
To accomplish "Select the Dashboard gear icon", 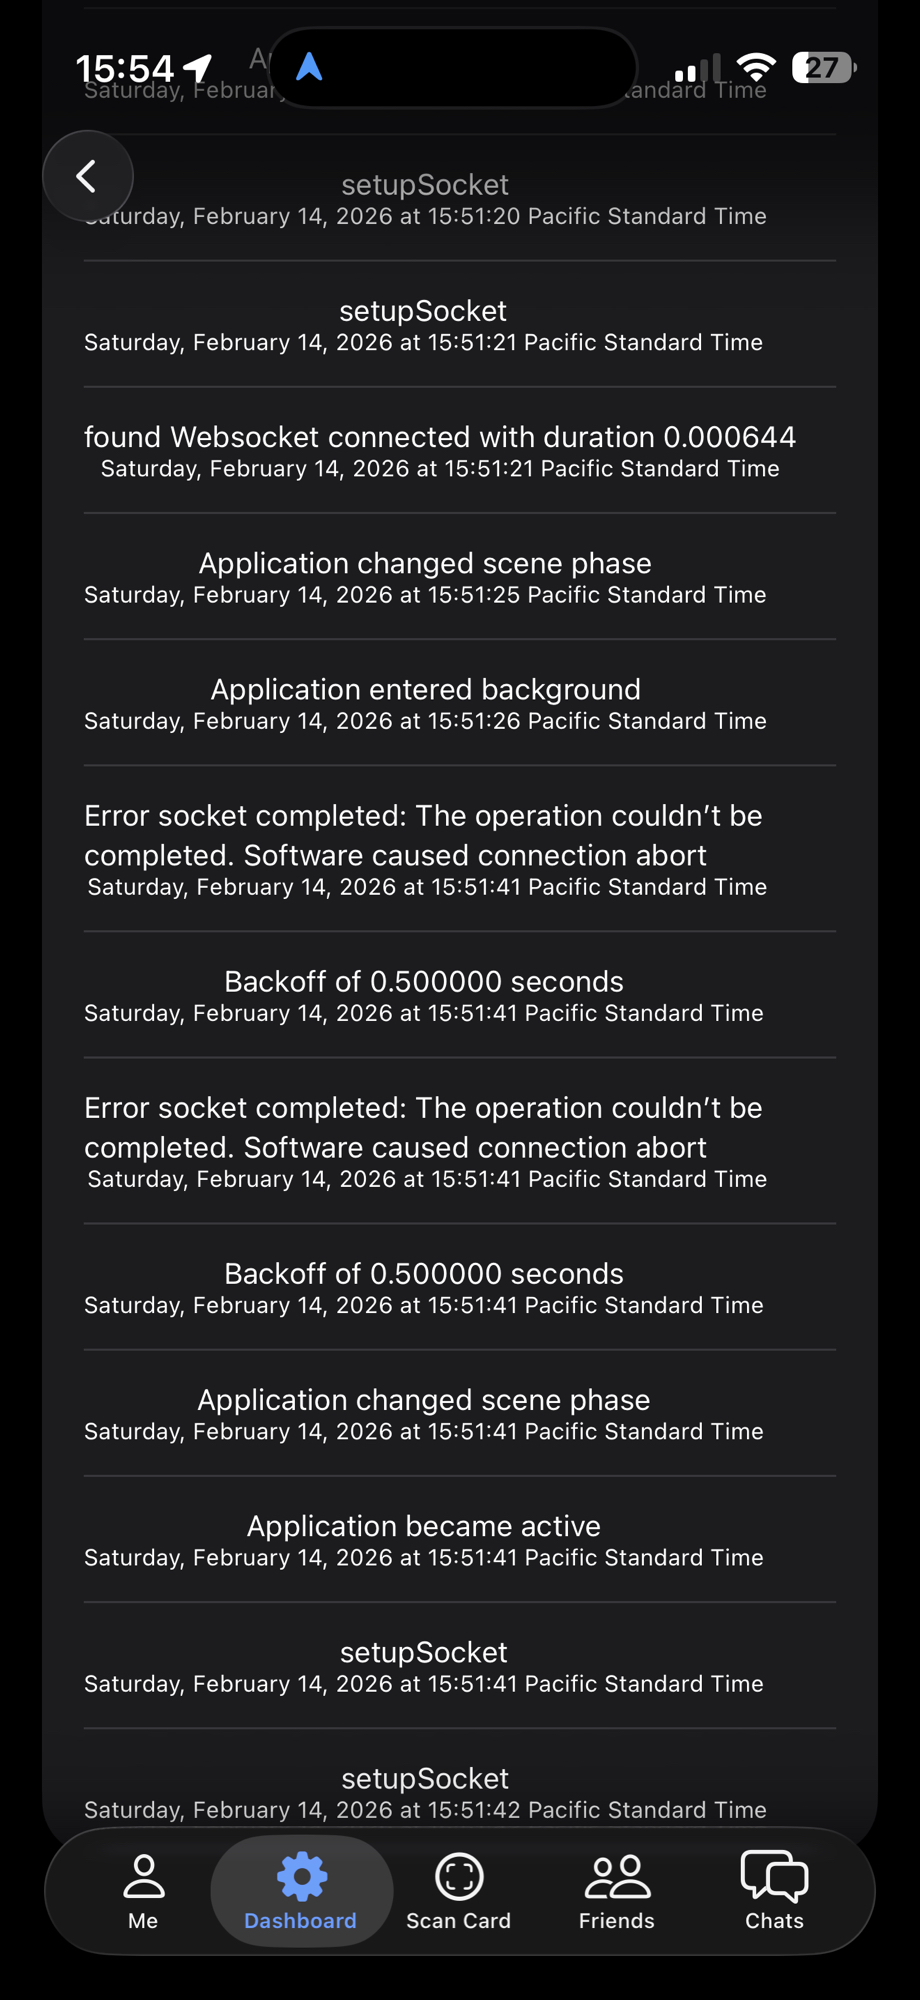I will pyautogui.click(x=301, y=1876).
